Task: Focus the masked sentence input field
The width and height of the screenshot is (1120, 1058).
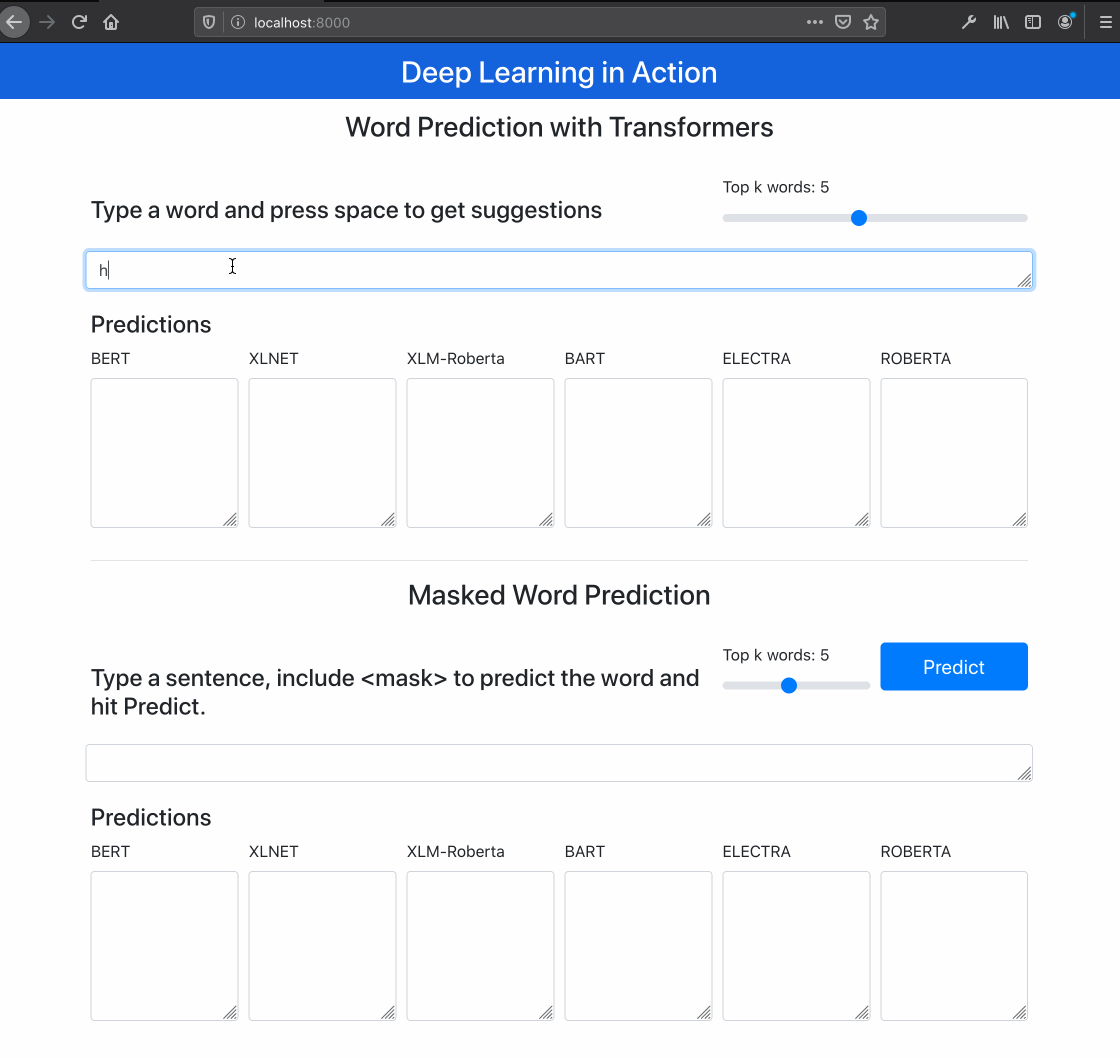Action: pos(559,763)
